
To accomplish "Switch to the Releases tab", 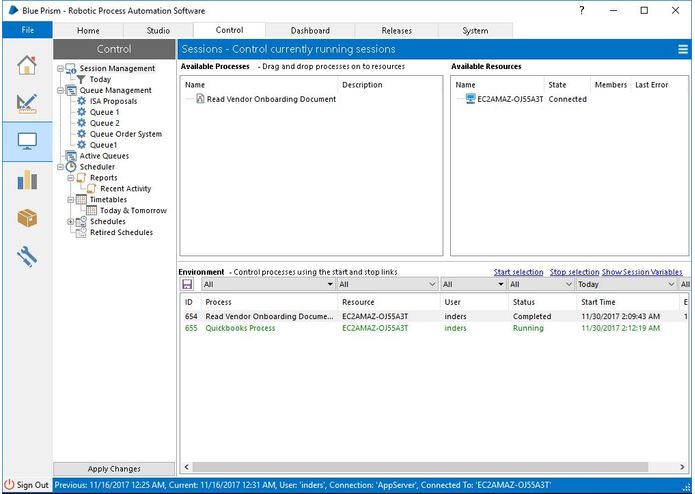I will 397,31.
